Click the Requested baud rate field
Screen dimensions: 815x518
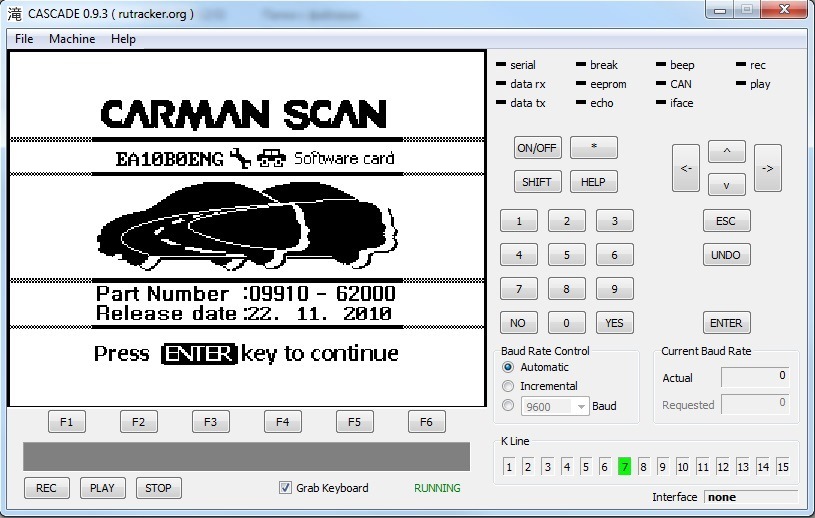[x=755, y=404]
